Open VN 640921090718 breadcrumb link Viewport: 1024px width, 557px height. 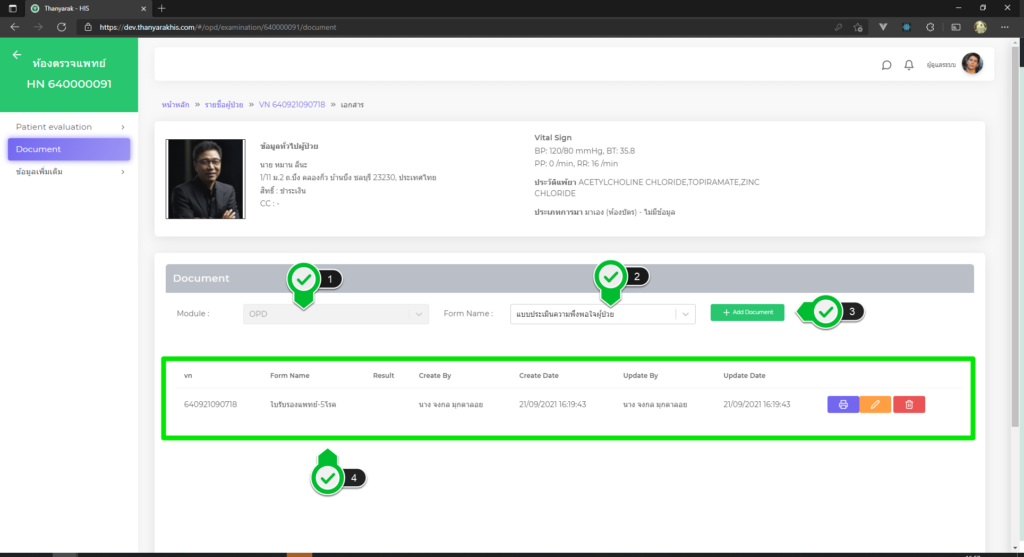[291, 104]
